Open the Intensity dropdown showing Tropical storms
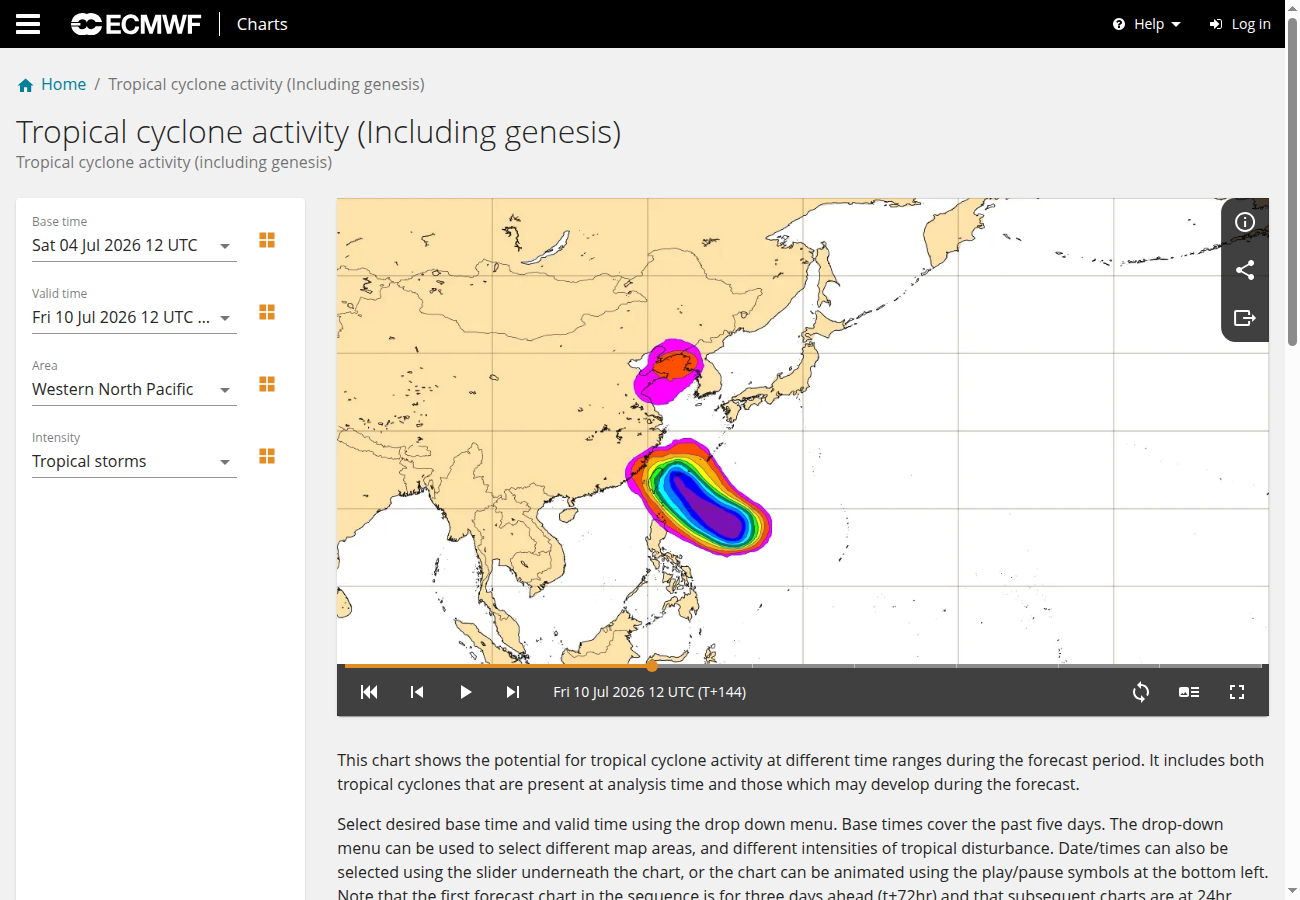Viewport: 1300px width, 900px height. coord(134,461)
